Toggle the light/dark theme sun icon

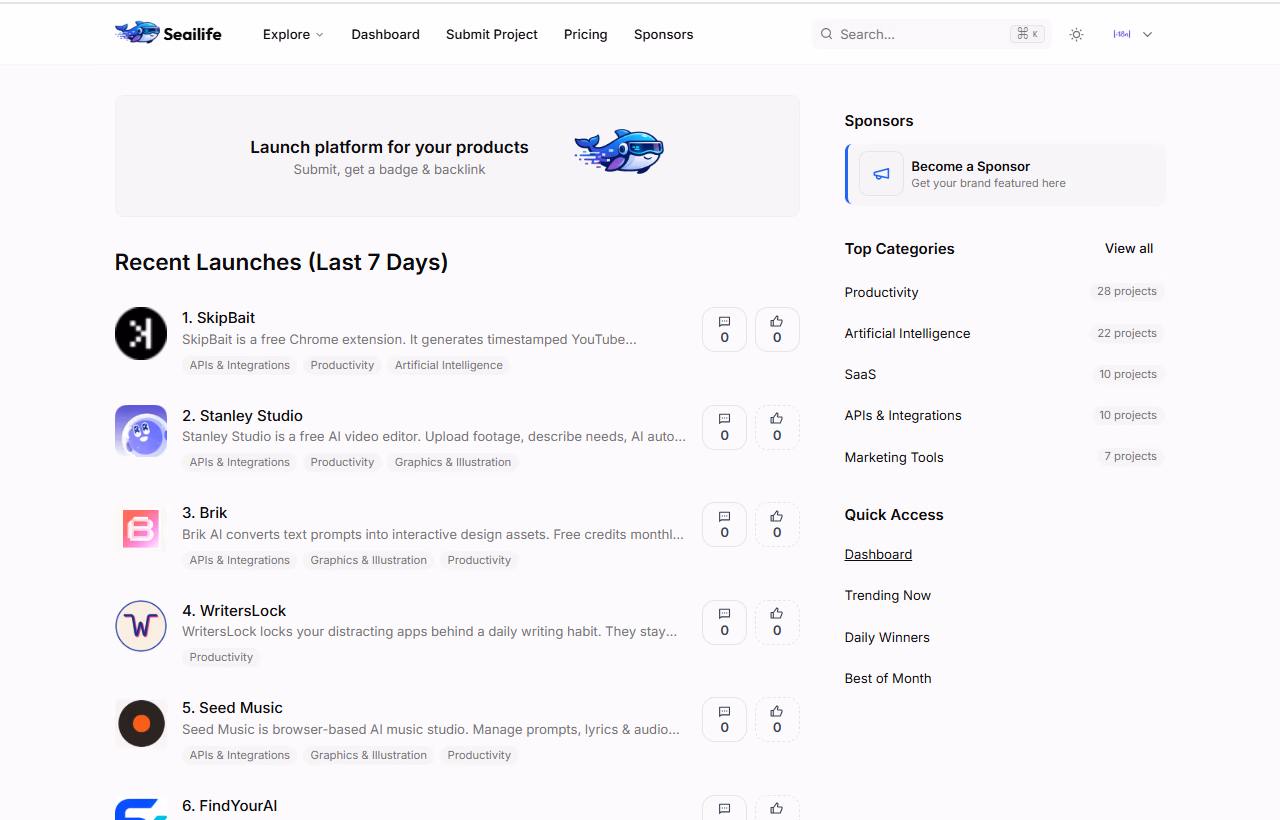(1076, 34)
